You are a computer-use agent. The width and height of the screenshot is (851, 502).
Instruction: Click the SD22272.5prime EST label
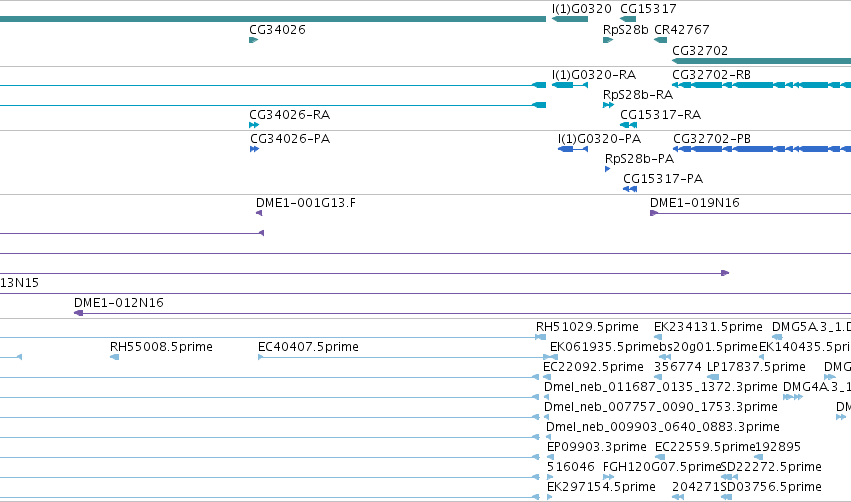(x=771, y=467)
